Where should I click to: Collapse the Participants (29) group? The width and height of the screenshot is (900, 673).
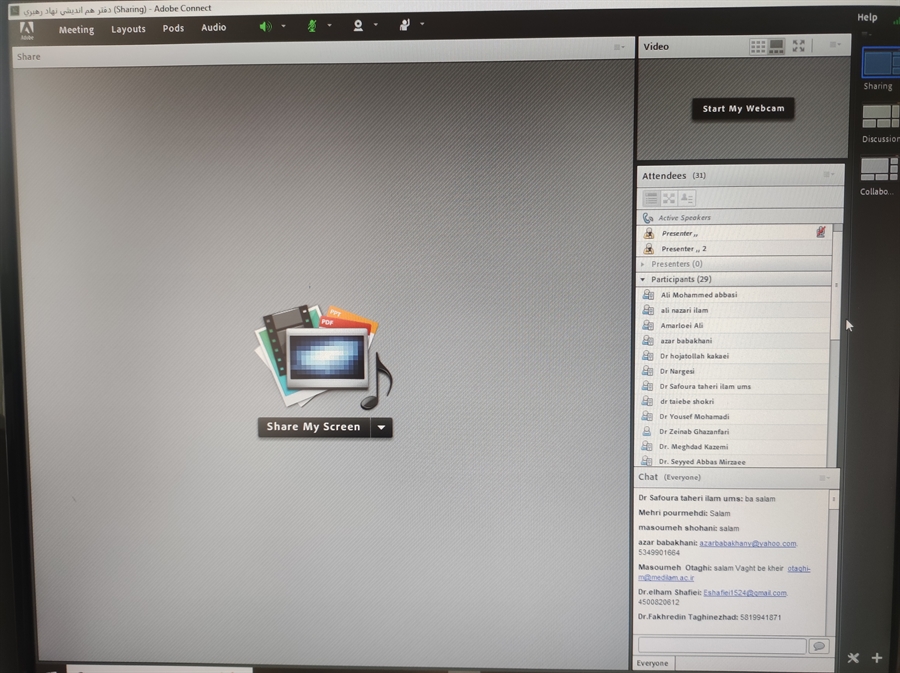click(x=643, y=279)
